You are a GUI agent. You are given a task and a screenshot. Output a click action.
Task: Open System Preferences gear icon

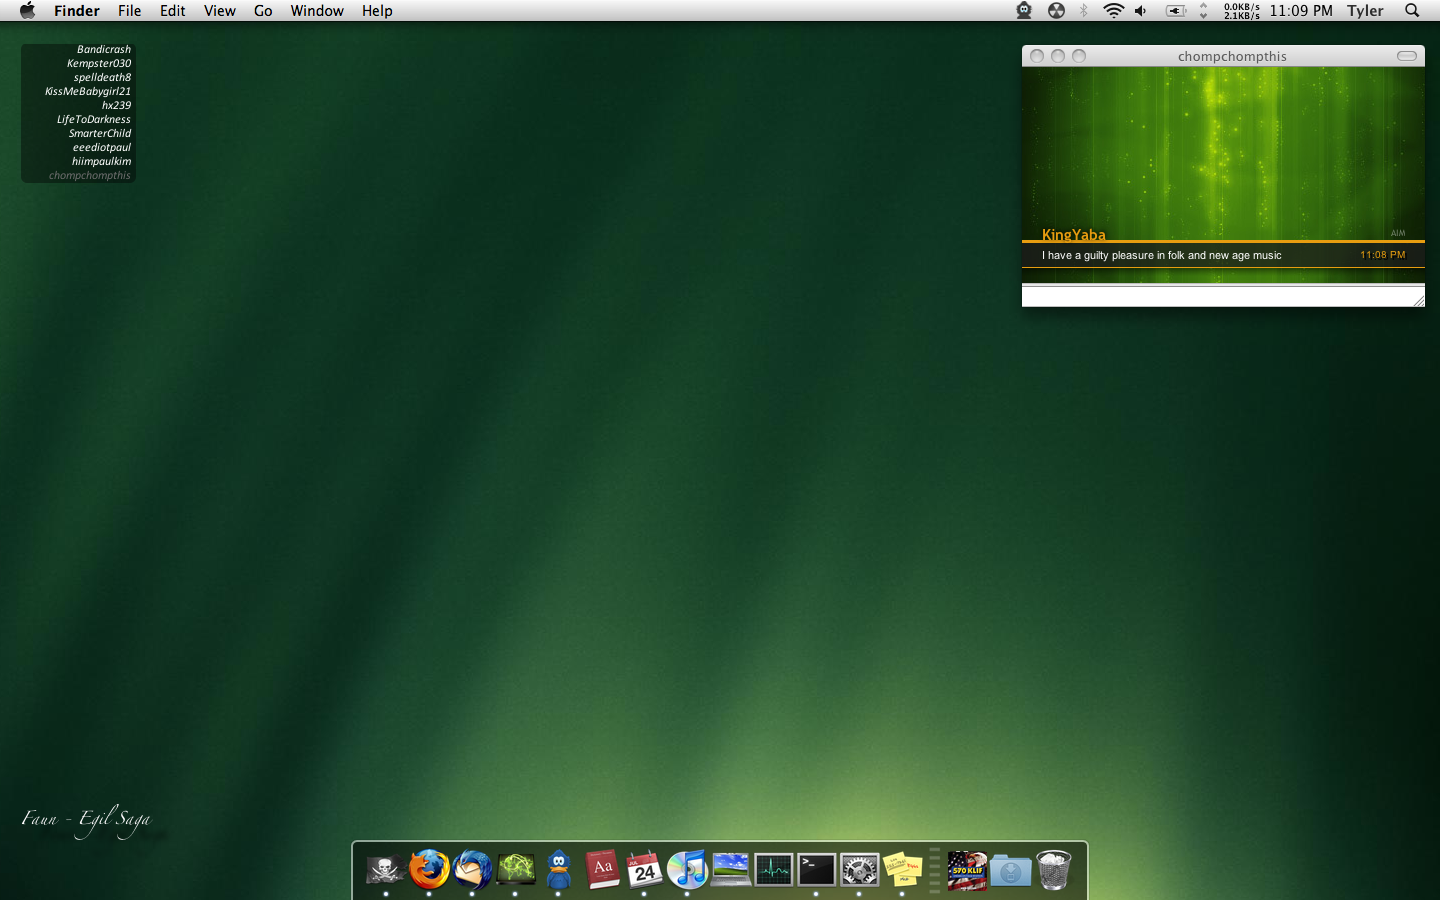click(x=860, y=870)
